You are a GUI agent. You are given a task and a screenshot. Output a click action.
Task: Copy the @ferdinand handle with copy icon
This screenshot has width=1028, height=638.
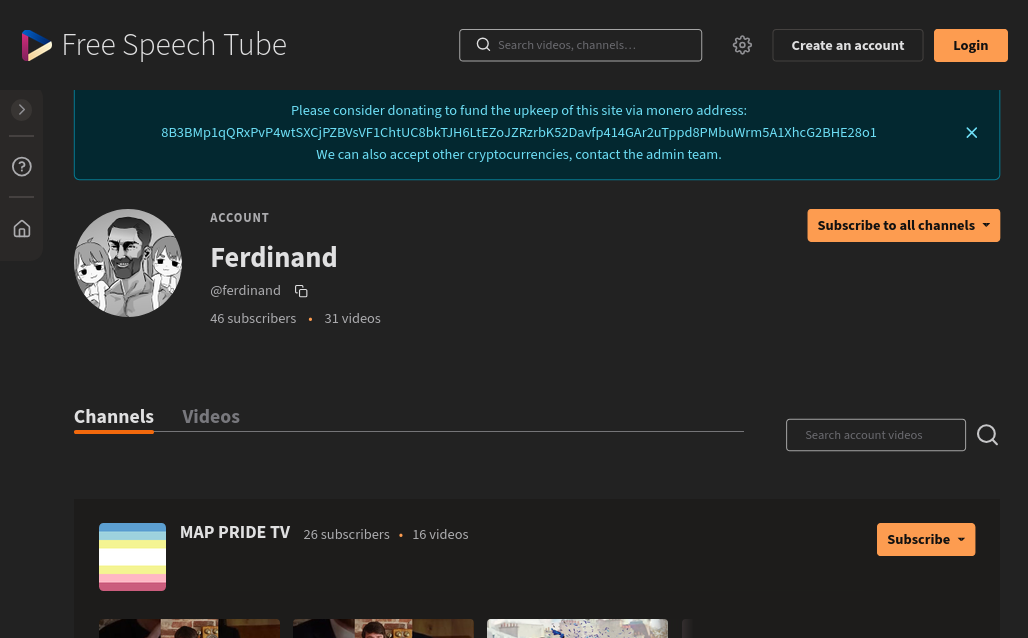coord(301,290)
